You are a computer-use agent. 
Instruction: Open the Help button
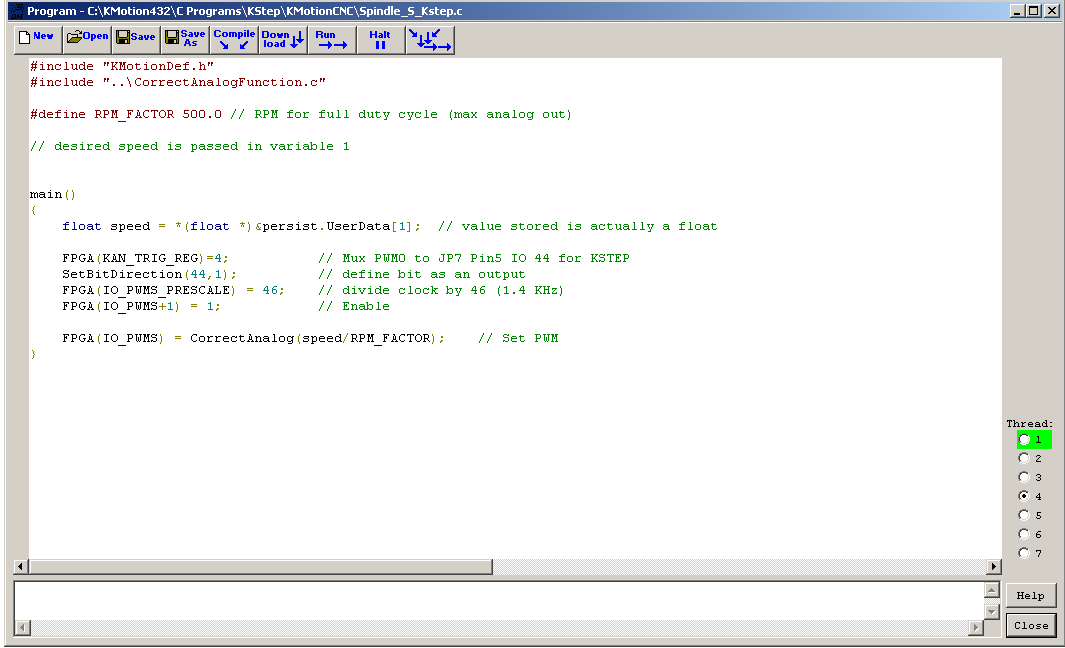coord(1030,596)
